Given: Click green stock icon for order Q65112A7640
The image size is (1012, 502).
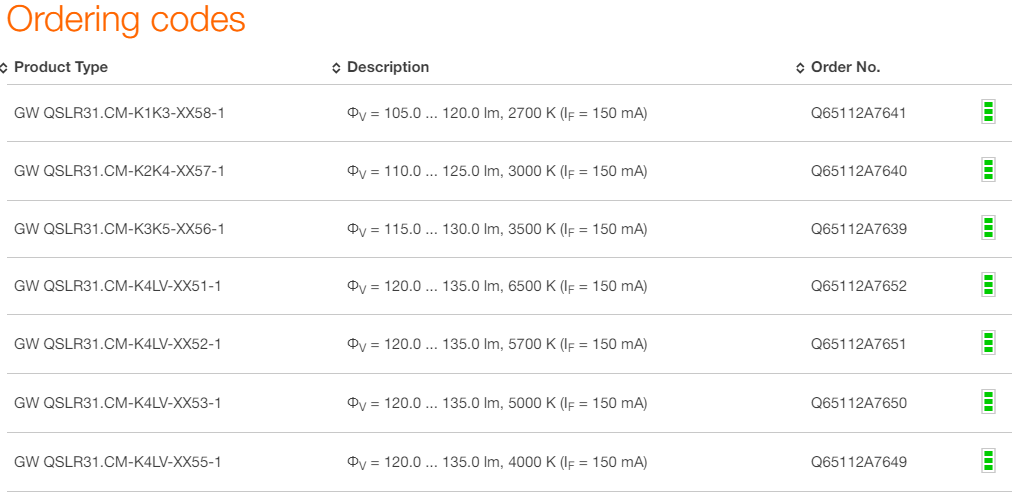Looking at the screenshot, I should [x=988, y=170].
